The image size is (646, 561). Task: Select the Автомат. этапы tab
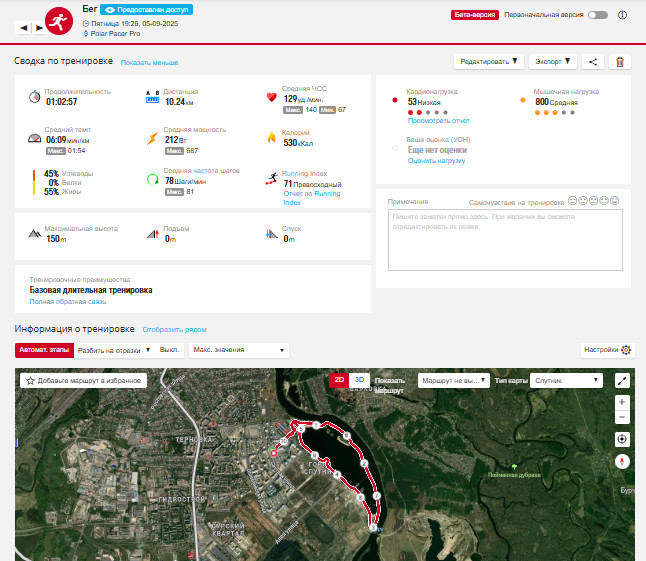point(44,350)
